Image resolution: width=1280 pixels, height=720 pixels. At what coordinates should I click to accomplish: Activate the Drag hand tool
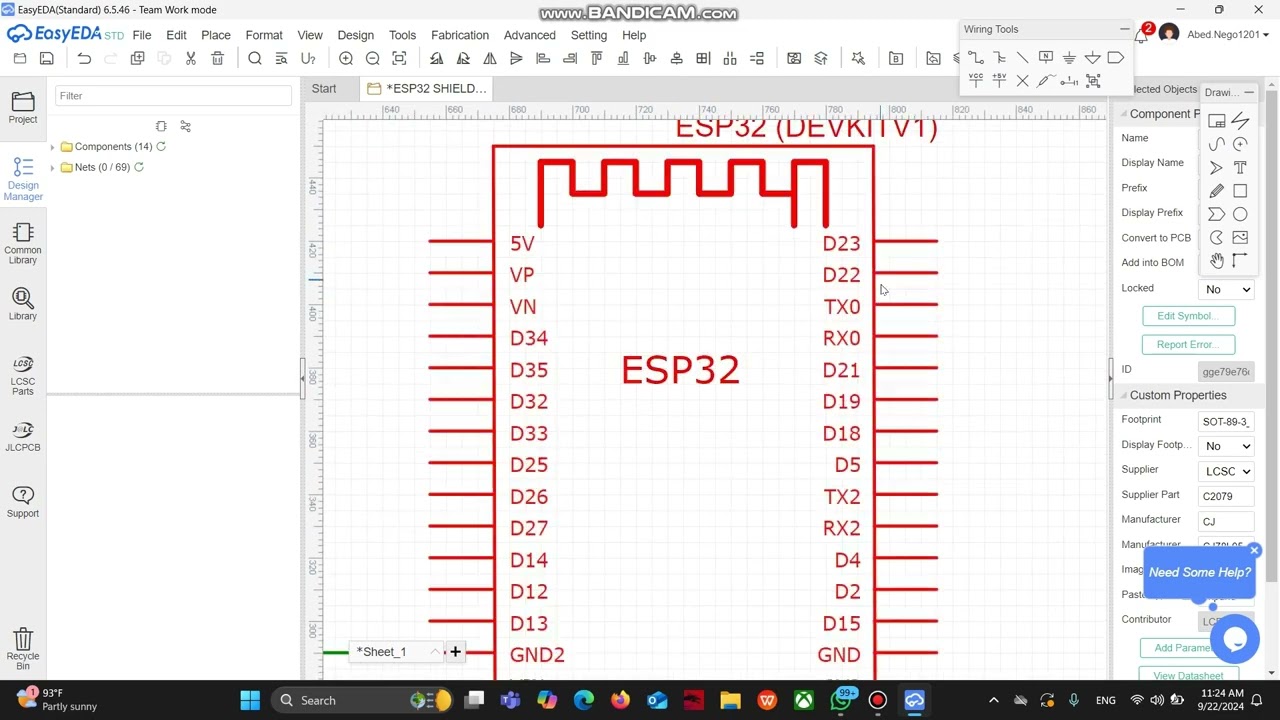tap(1216, 260)
